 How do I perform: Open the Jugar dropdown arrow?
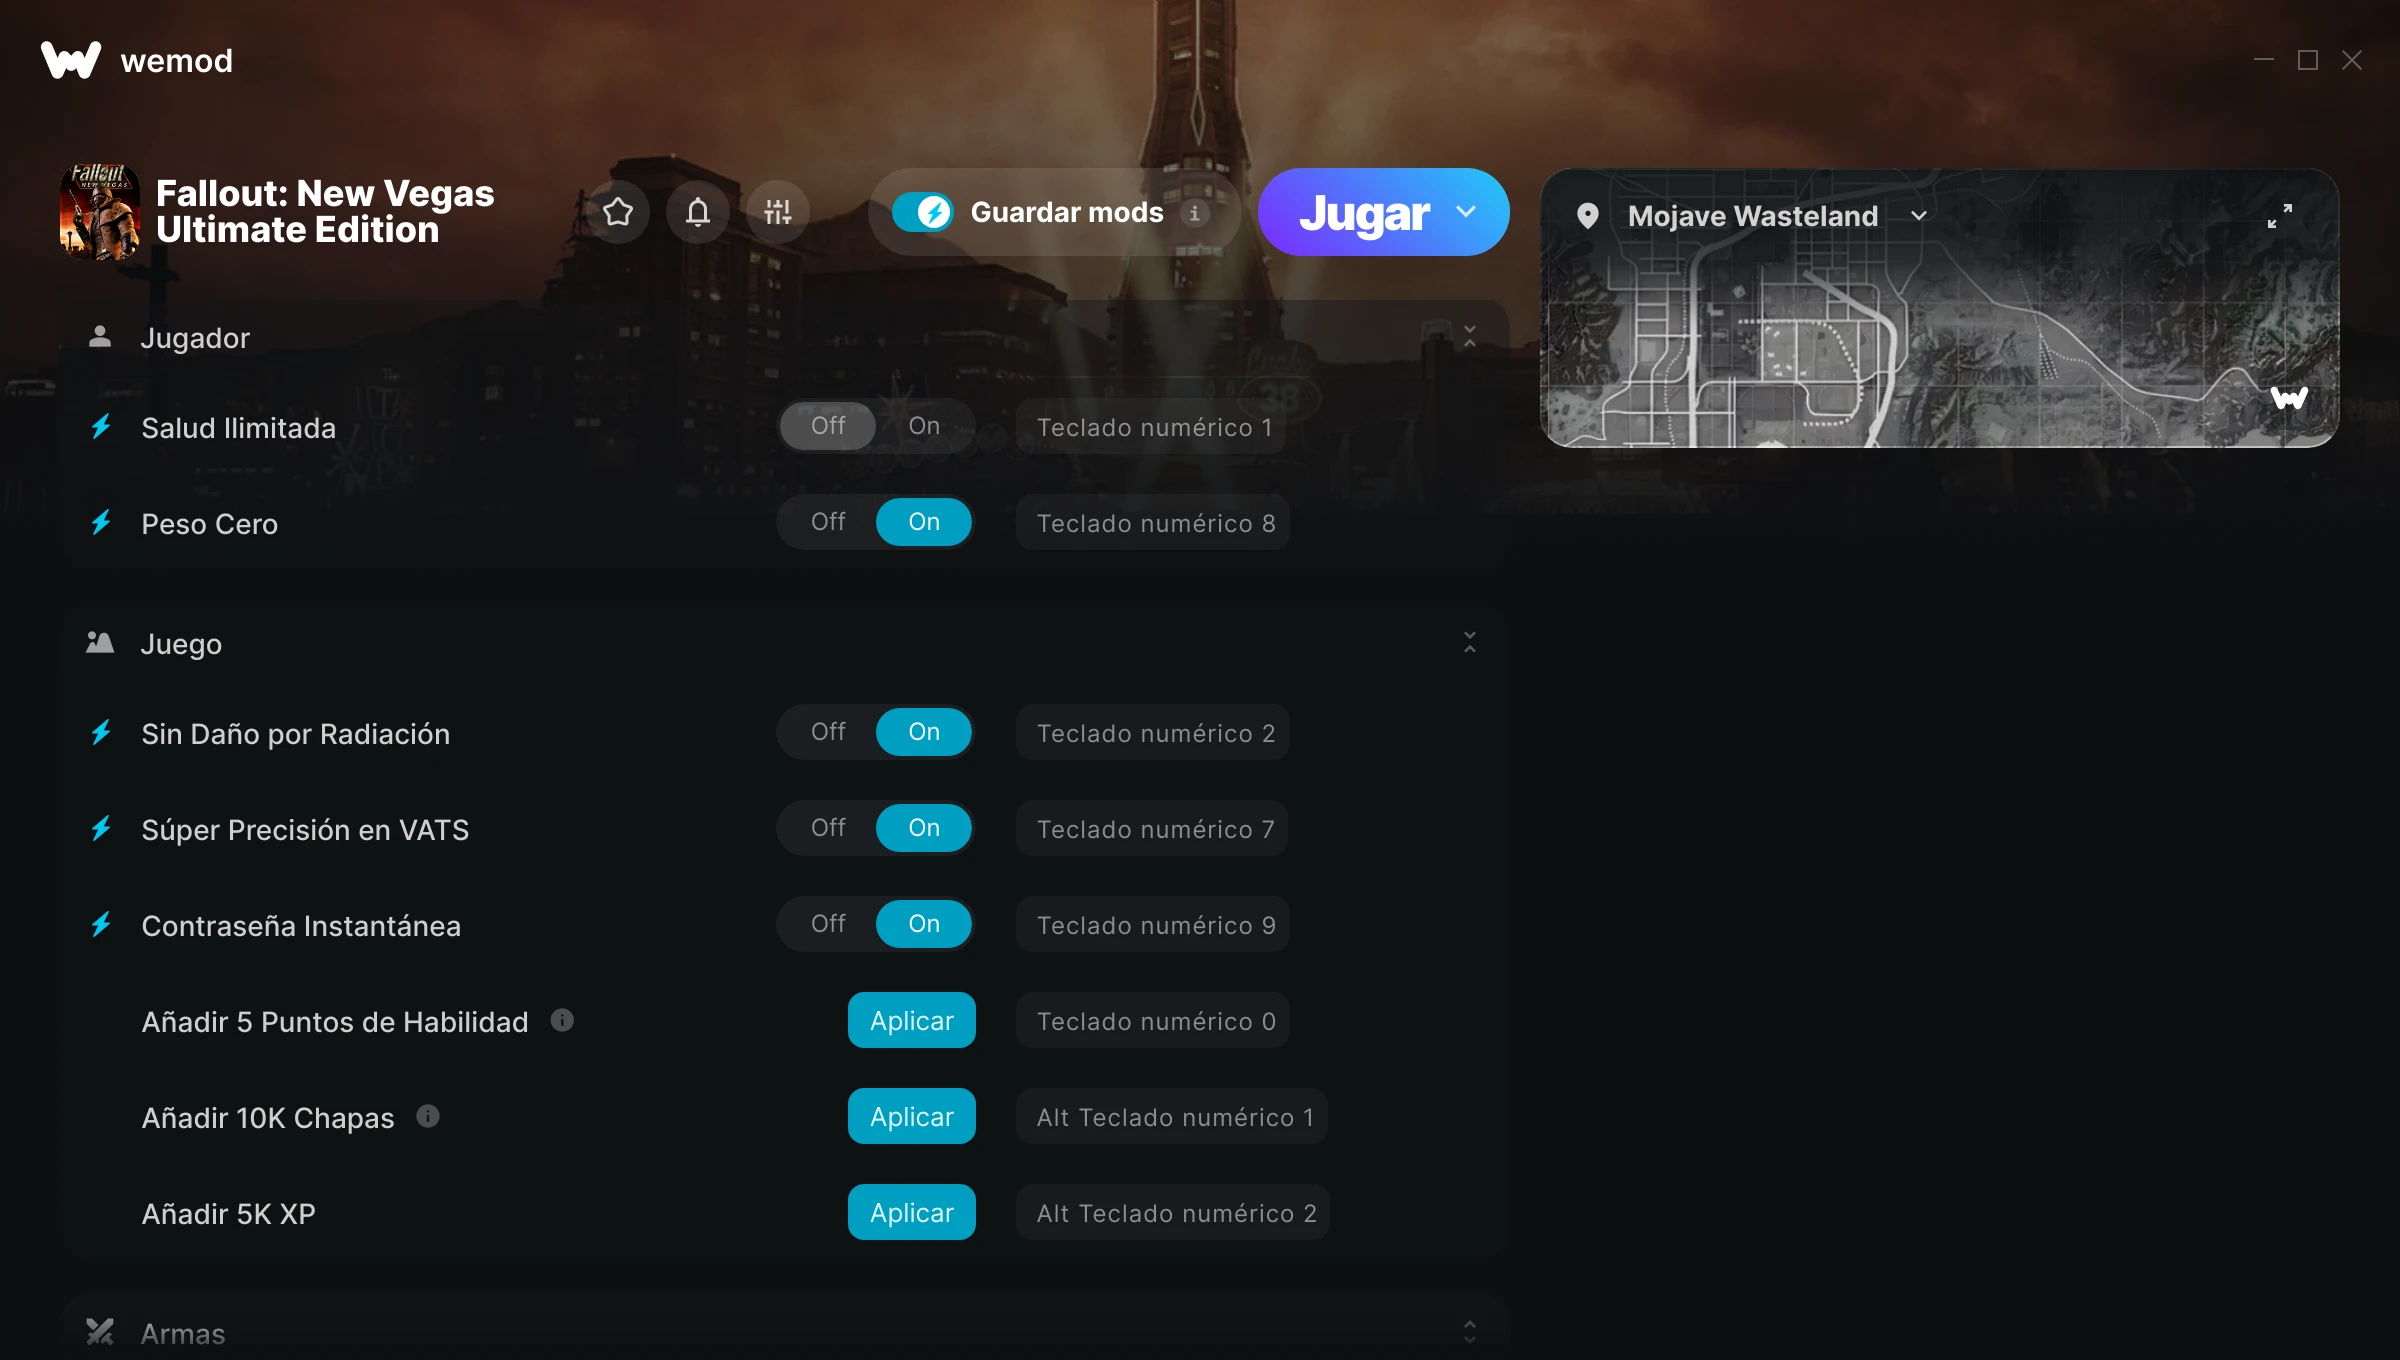click(1466, 212)
